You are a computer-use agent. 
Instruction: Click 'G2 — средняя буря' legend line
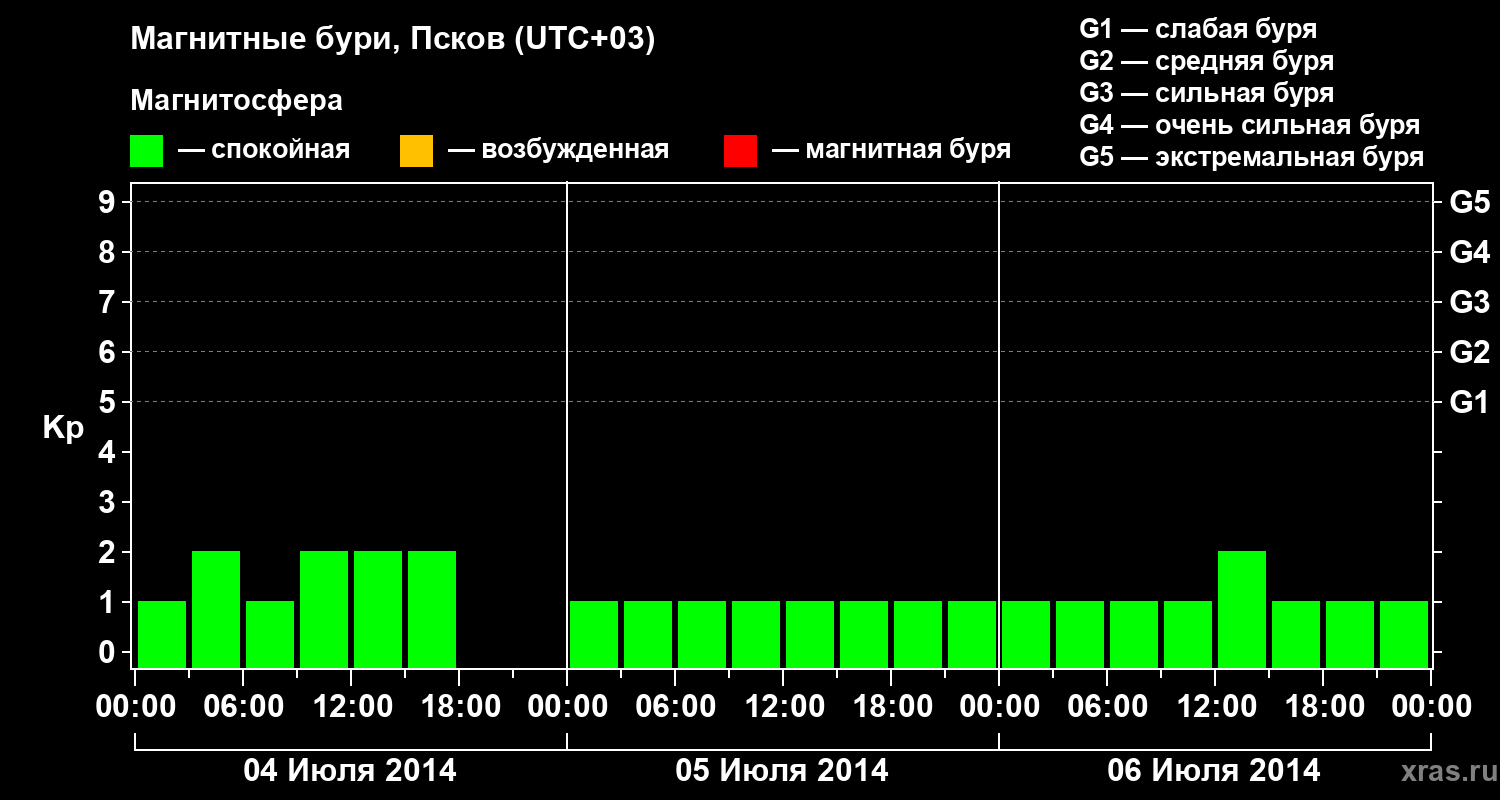(1207, 61)
